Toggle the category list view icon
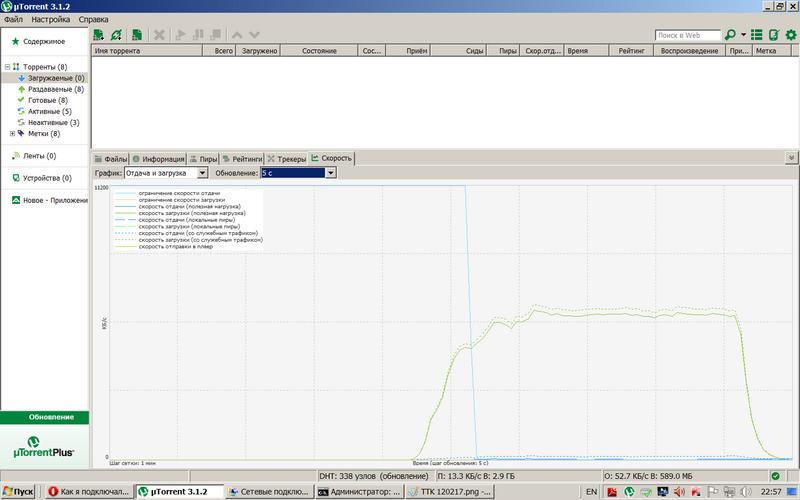This screenshot has width=800, height=500. pyautogui.click(x=757, y=35)
